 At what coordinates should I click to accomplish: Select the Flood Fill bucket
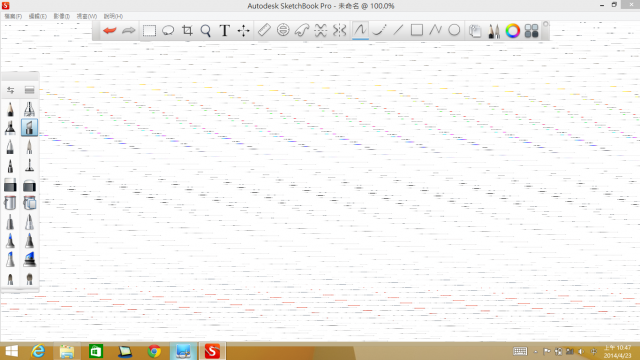coord(10,203)
